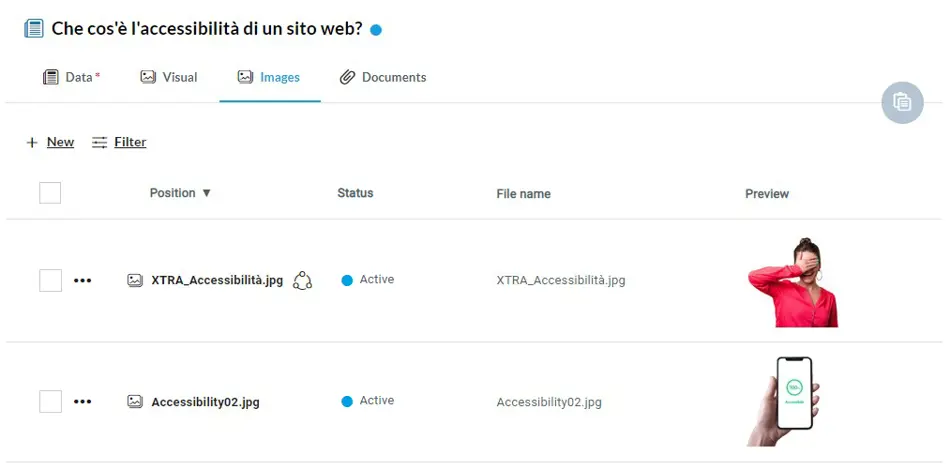Open the Filter options
The width and height of the screenshot is (950, 470).
tap(119, 142)
